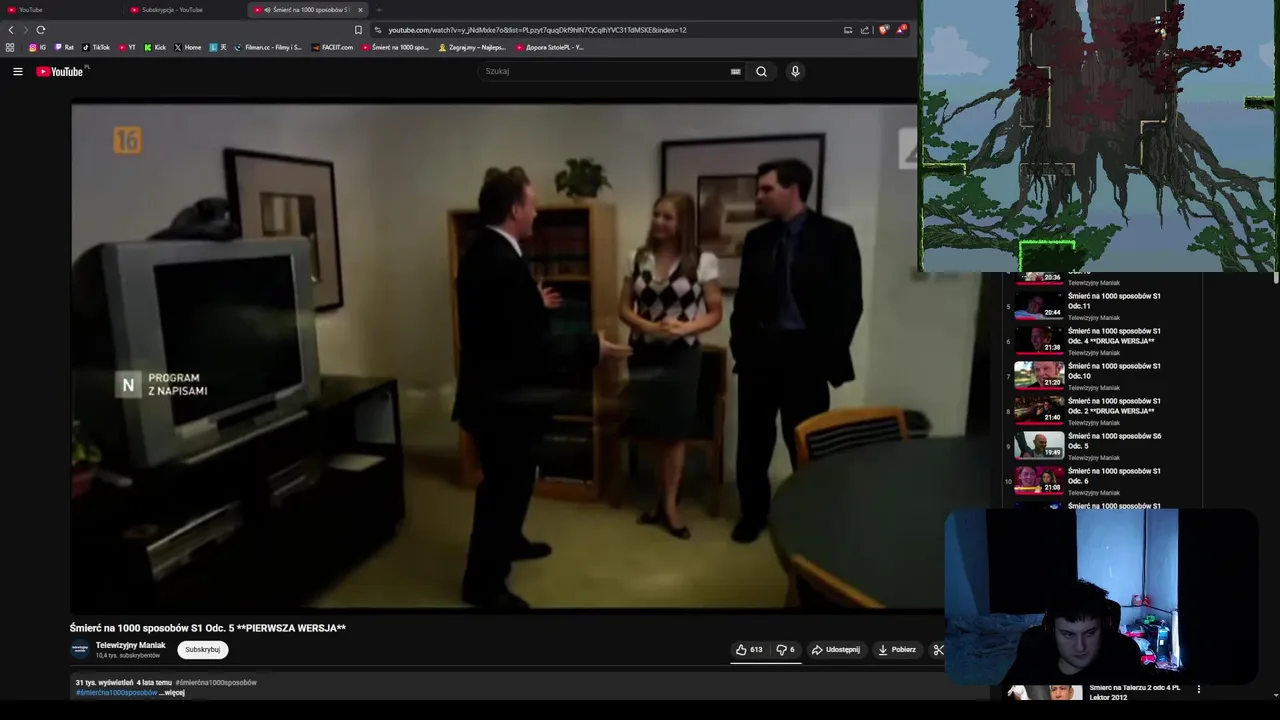
Task: Bookmark this page using the bookmark icon
Action: pyautogui.click(x=358, y=30)
